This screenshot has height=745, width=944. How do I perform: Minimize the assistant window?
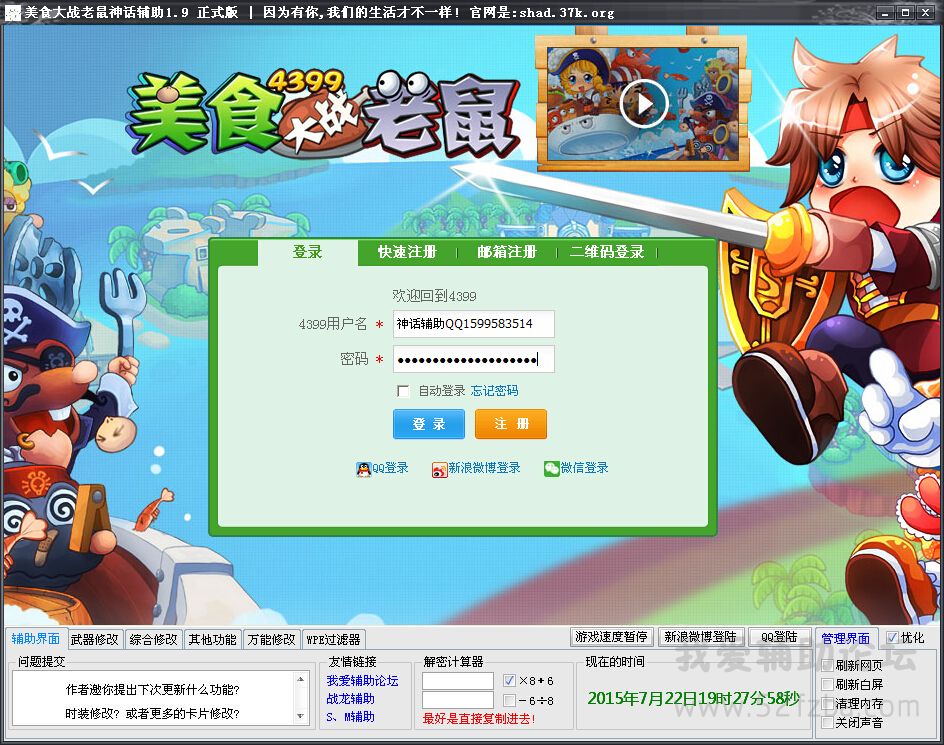coord(884,13)
